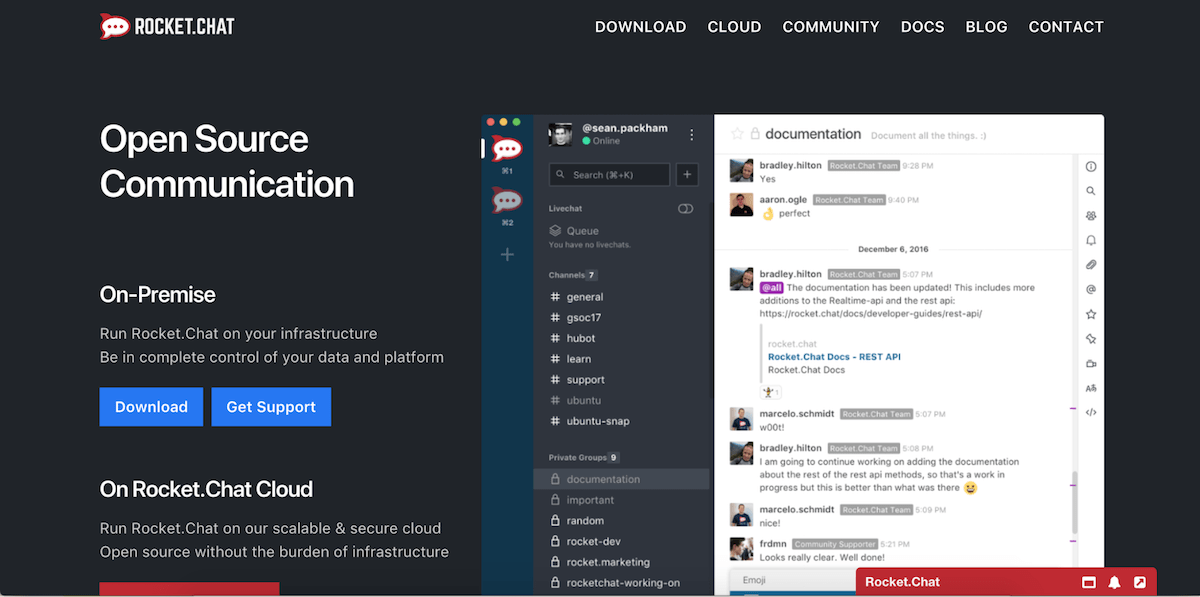Minimize the Rocket.Chat livechat widget
The image size is (1200, 597).
1089,582
